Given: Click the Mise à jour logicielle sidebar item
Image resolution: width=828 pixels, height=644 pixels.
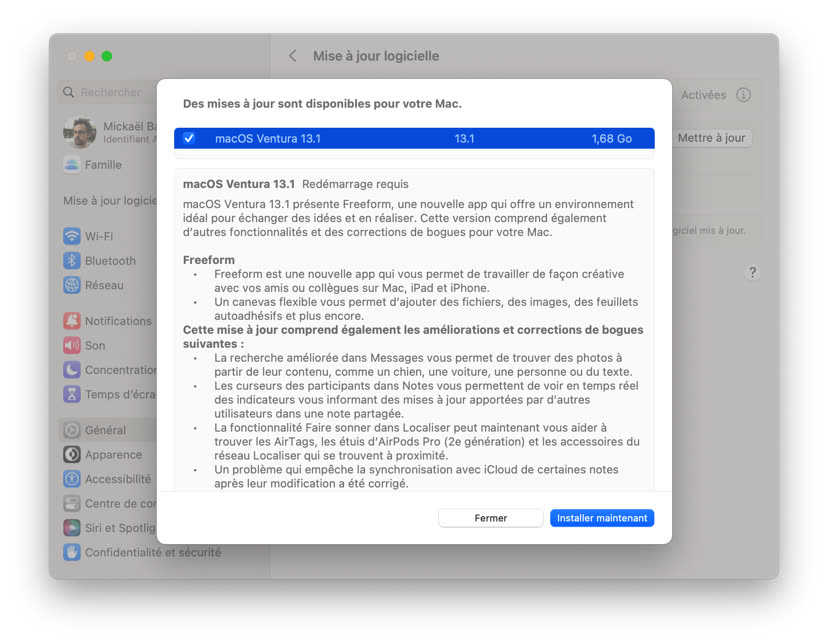Looking at the screenshot, I should coord(110,201).
